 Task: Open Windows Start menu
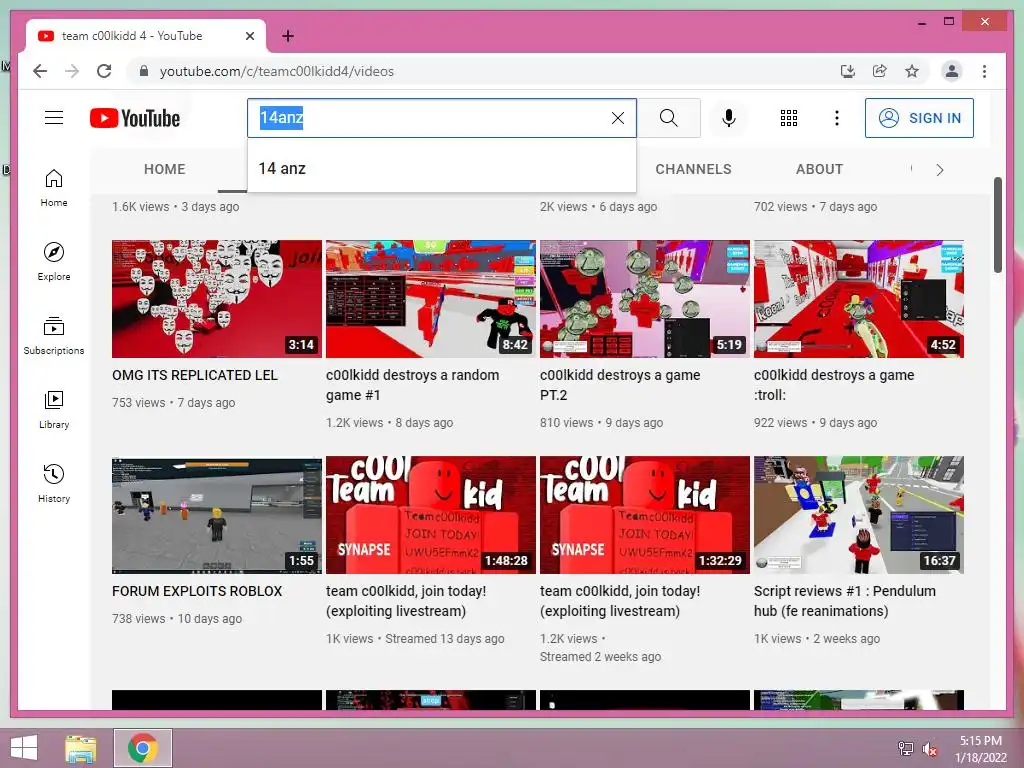click(x=24, y=748)
